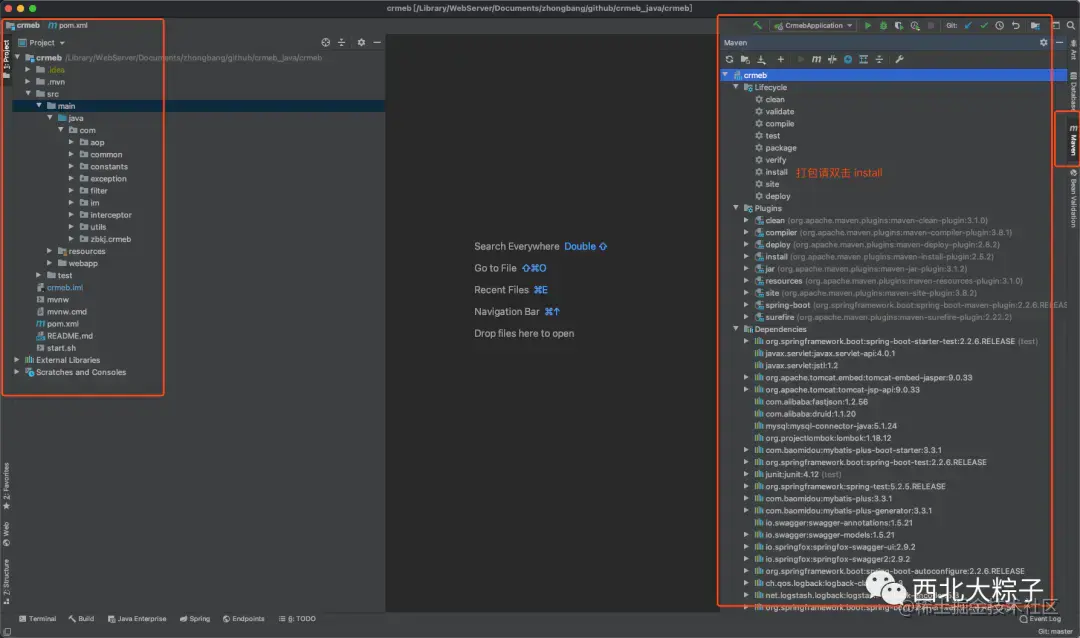Hide the Project tool window
1080x638 pixels.
pyautogui.click(x=377, y=43)
